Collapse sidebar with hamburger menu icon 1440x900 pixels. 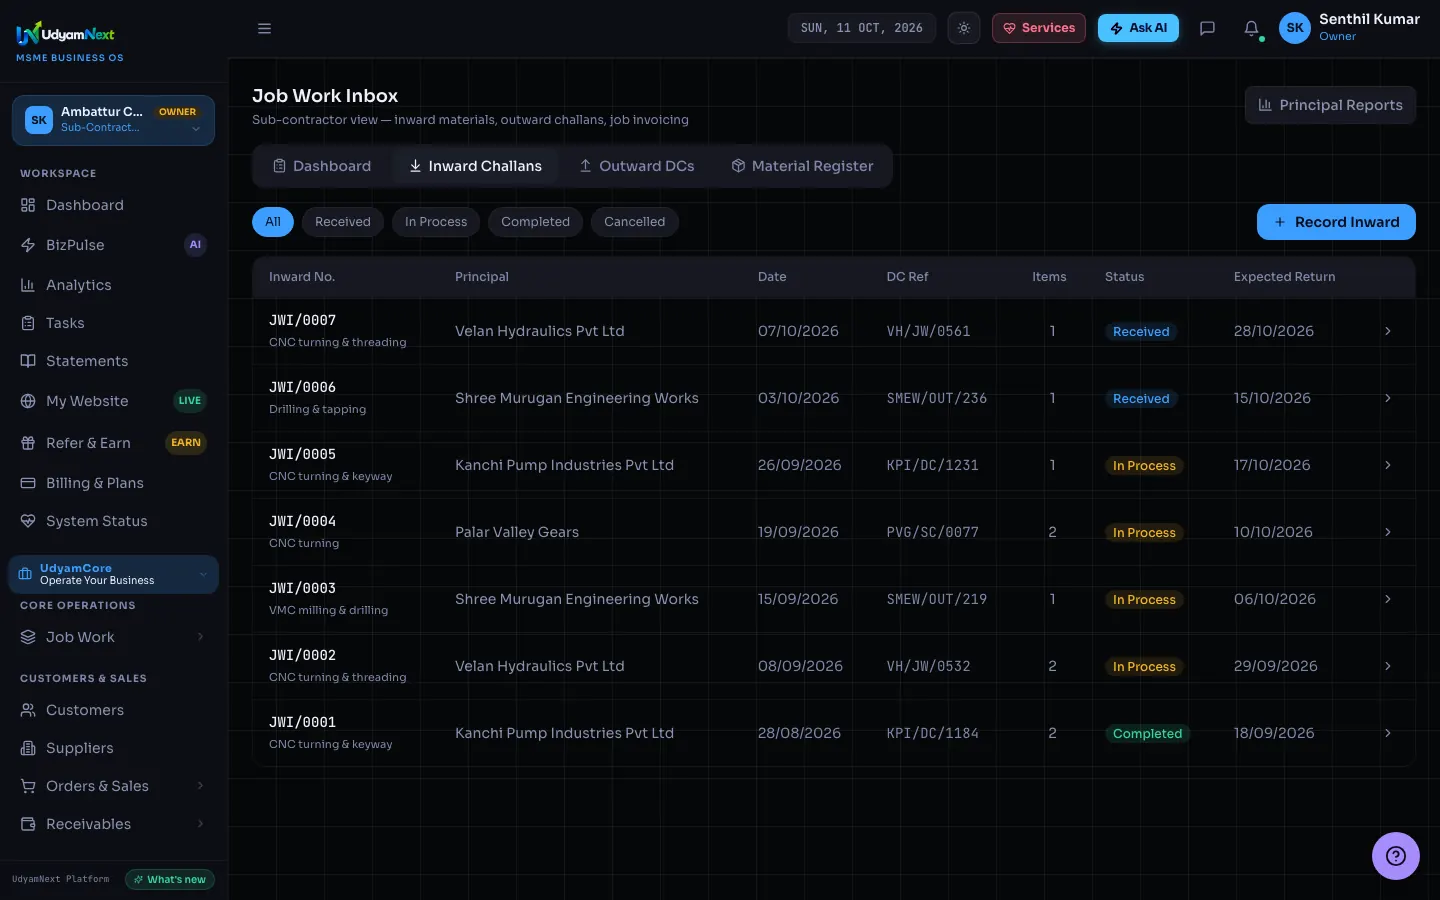click(264, 28)
